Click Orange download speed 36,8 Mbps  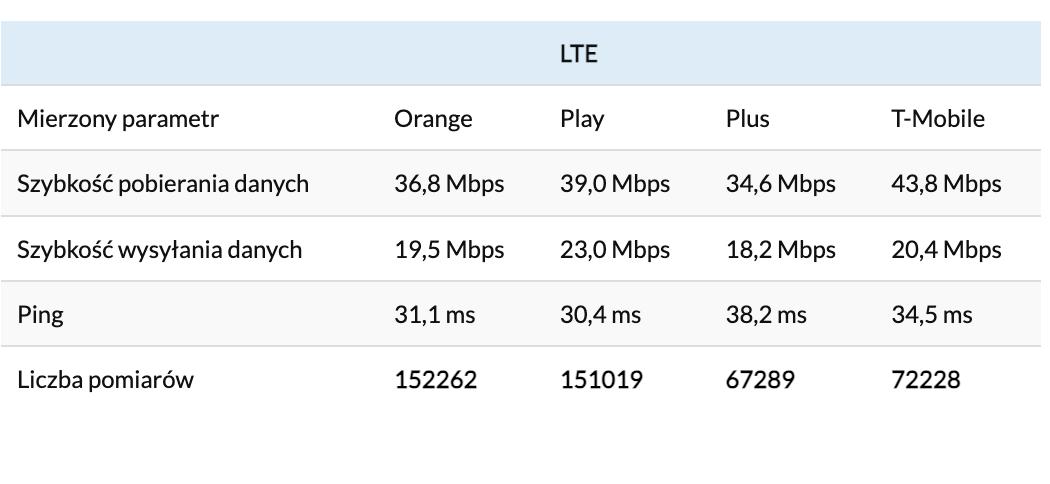[449, 184]
